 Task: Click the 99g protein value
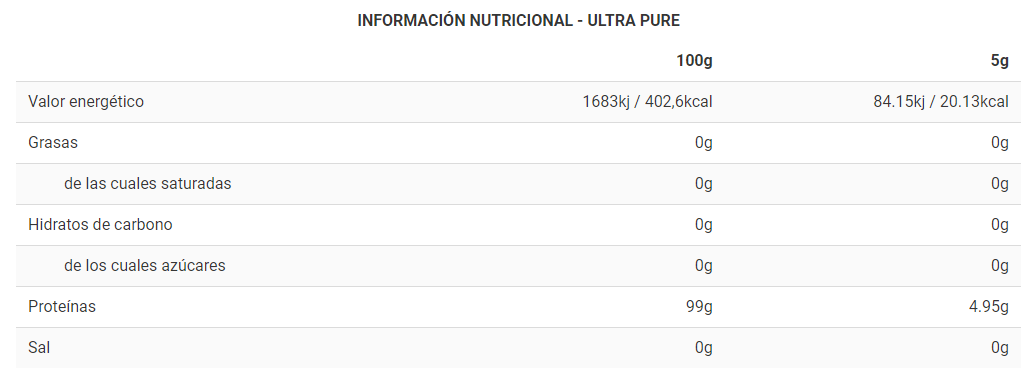tap(699, 306)
